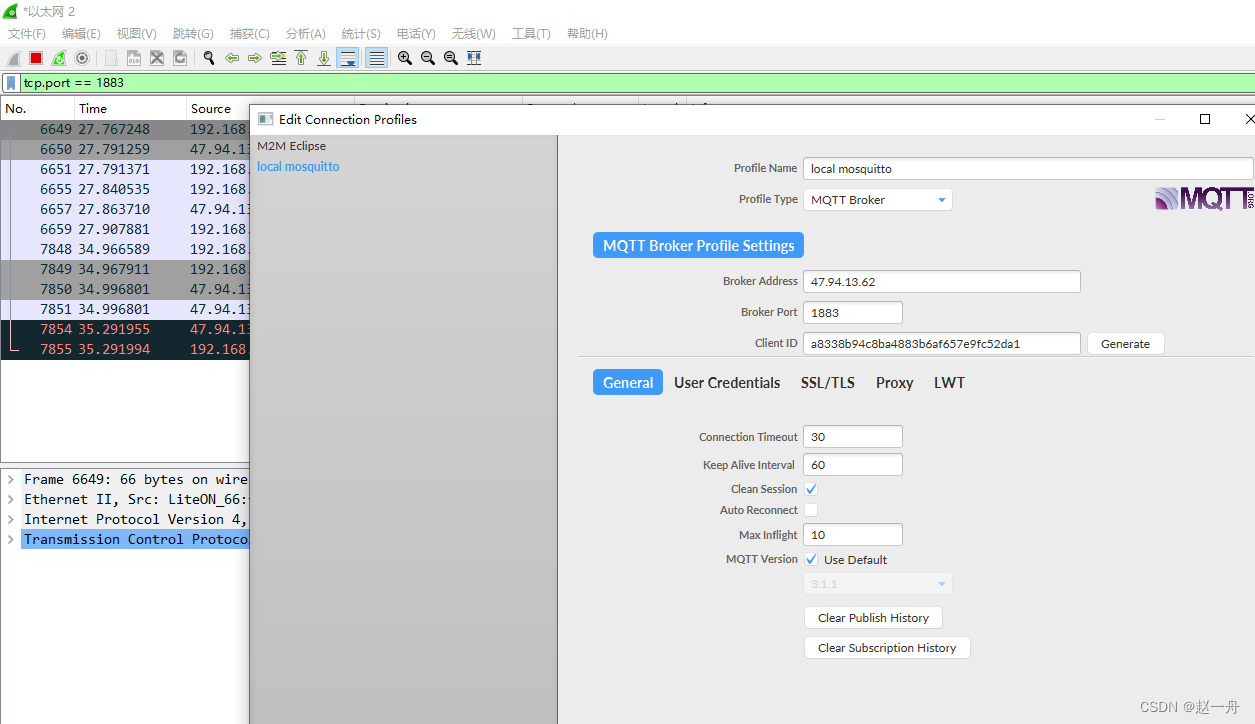Click the open capture file icon
The width and height of the screenshot is (1255, 724).
coord(110,58)
